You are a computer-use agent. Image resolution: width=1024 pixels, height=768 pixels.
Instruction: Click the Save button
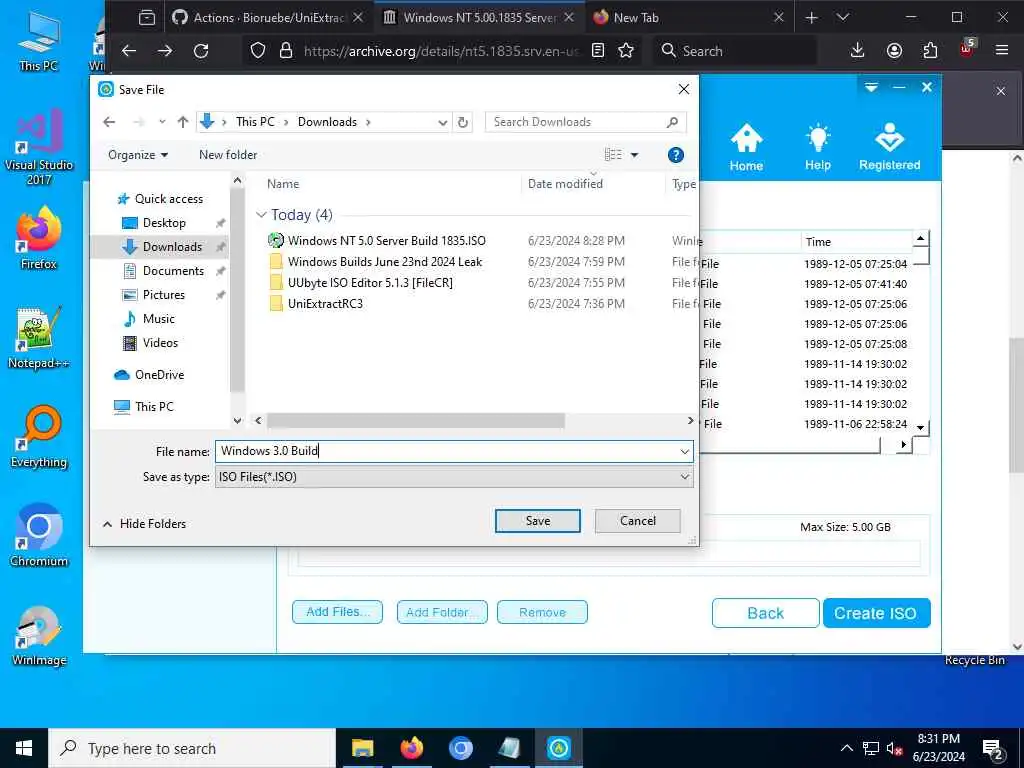537,521
